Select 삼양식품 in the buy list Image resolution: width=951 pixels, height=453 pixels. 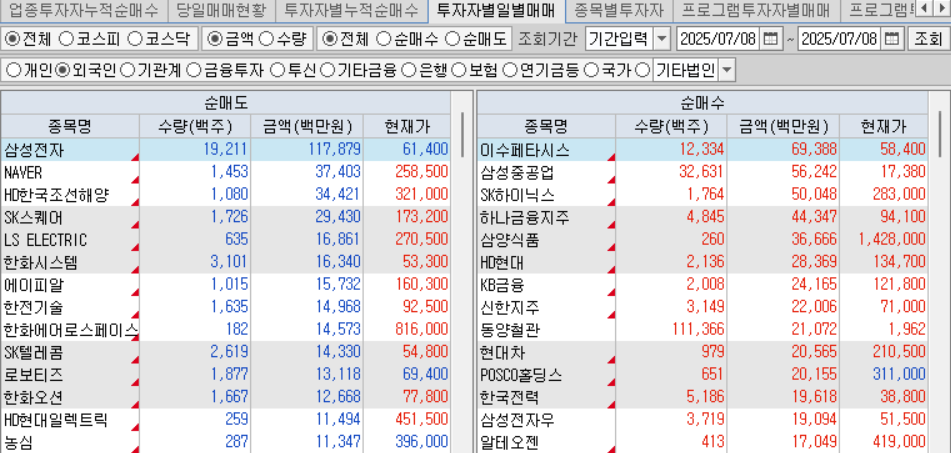tap(702, 240)
